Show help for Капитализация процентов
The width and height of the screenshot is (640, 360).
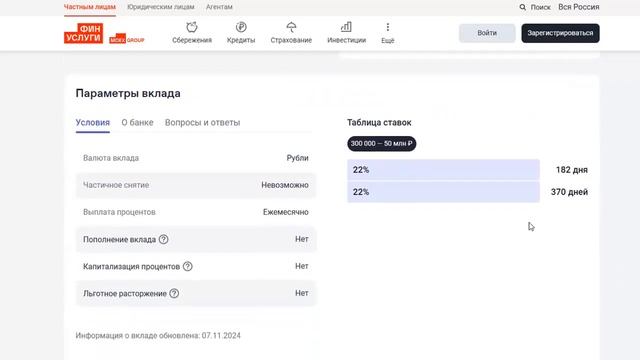point(187,267)
